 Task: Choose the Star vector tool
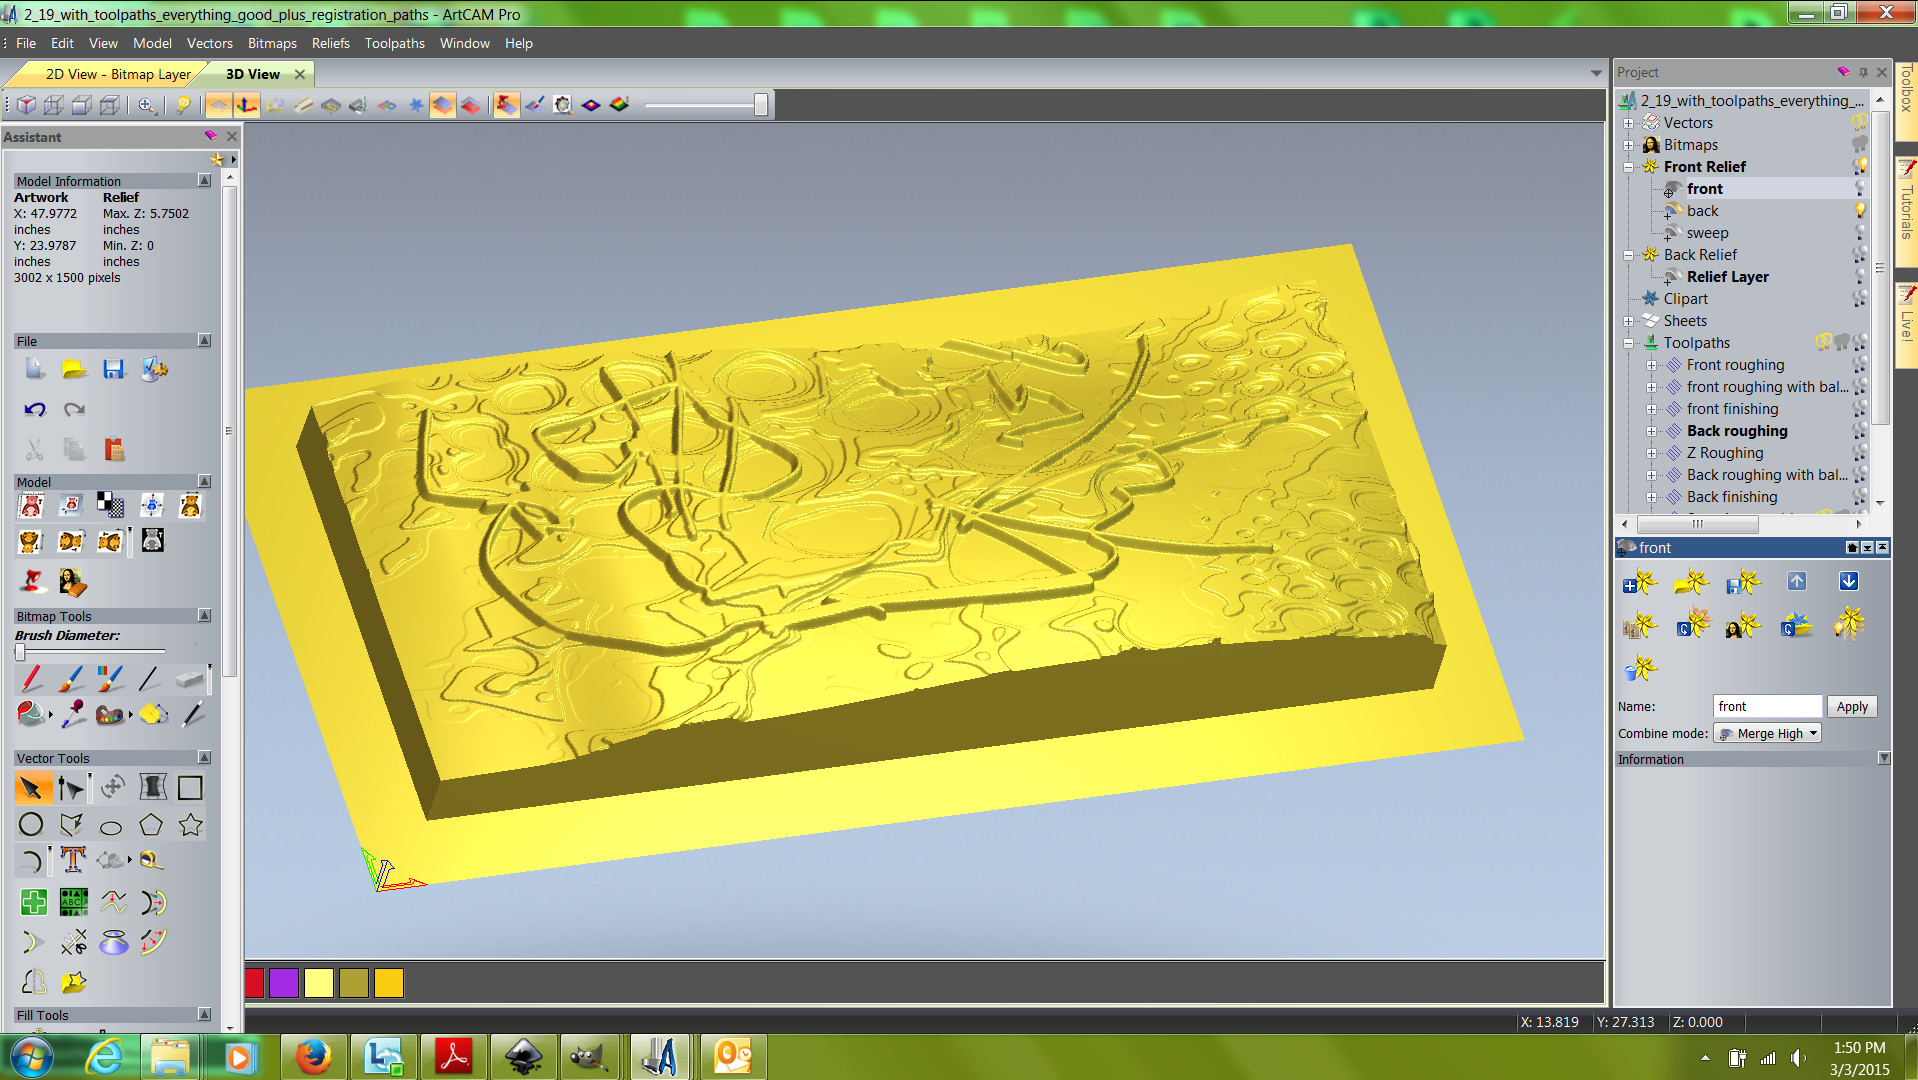coord(190,825)
